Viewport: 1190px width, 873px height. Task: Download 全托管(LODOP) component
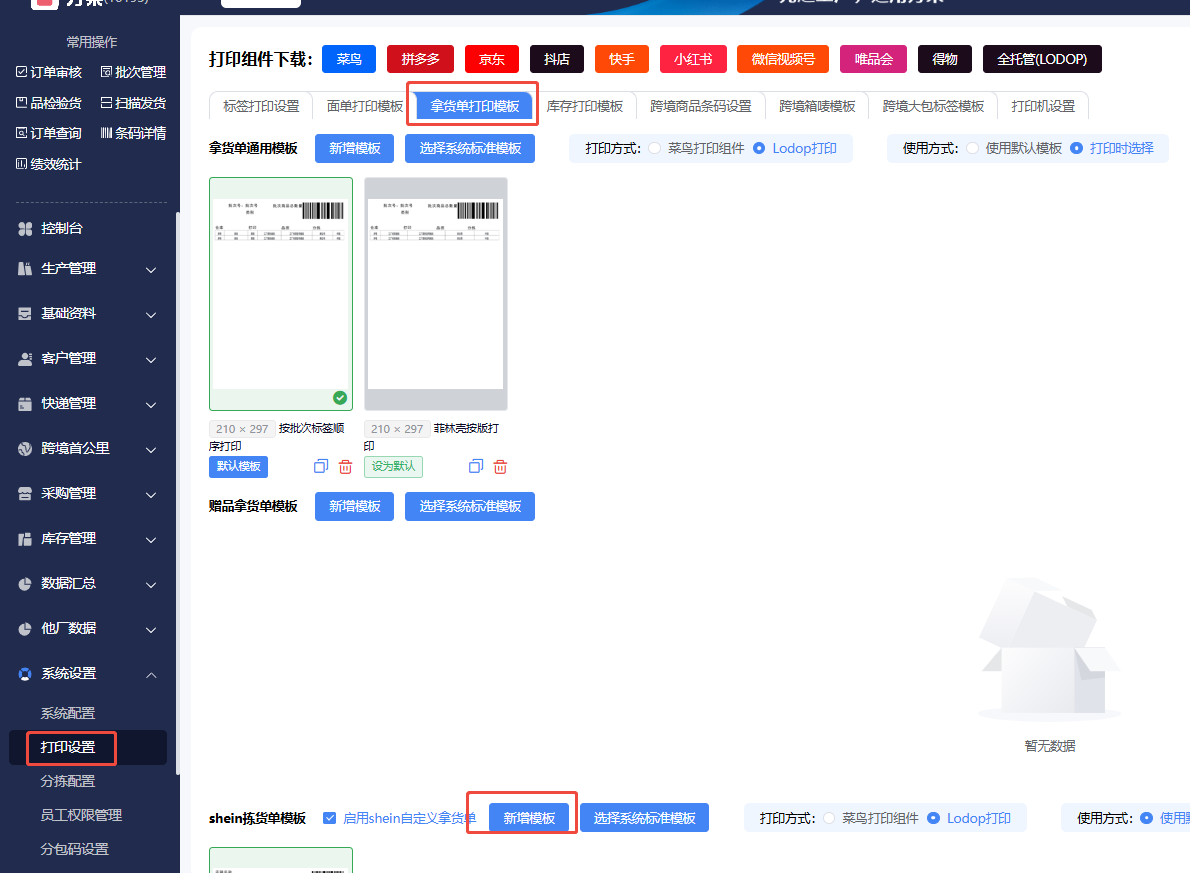pos(1042,58)
